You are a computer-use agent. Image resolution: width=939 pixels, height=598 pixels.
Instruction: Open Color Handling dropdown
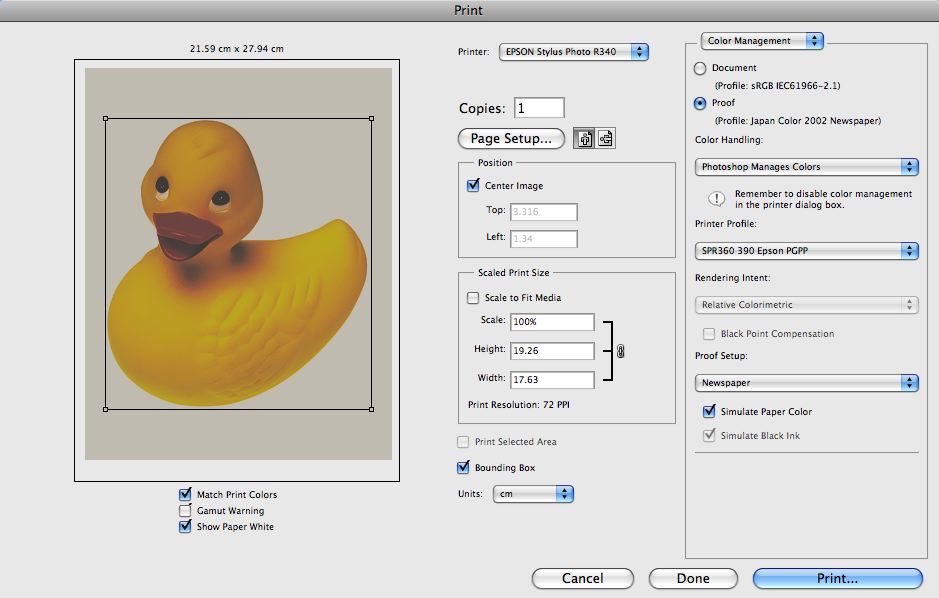806,166
